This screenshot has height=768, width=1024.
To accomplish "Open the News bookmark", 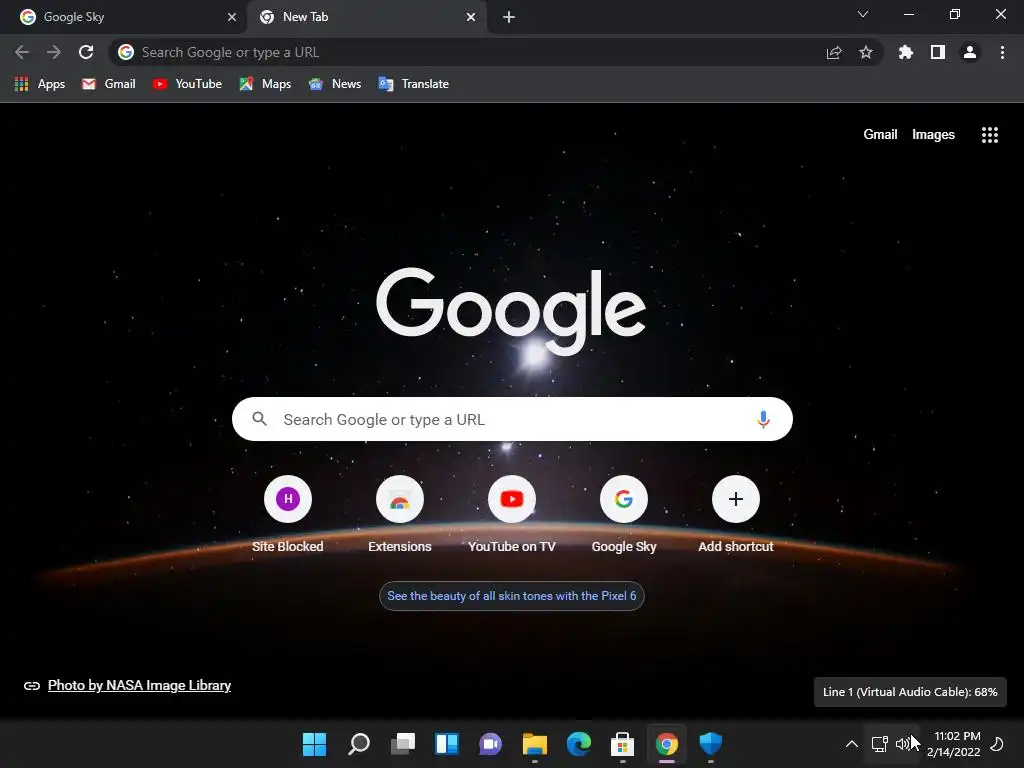I will [335, 84].
